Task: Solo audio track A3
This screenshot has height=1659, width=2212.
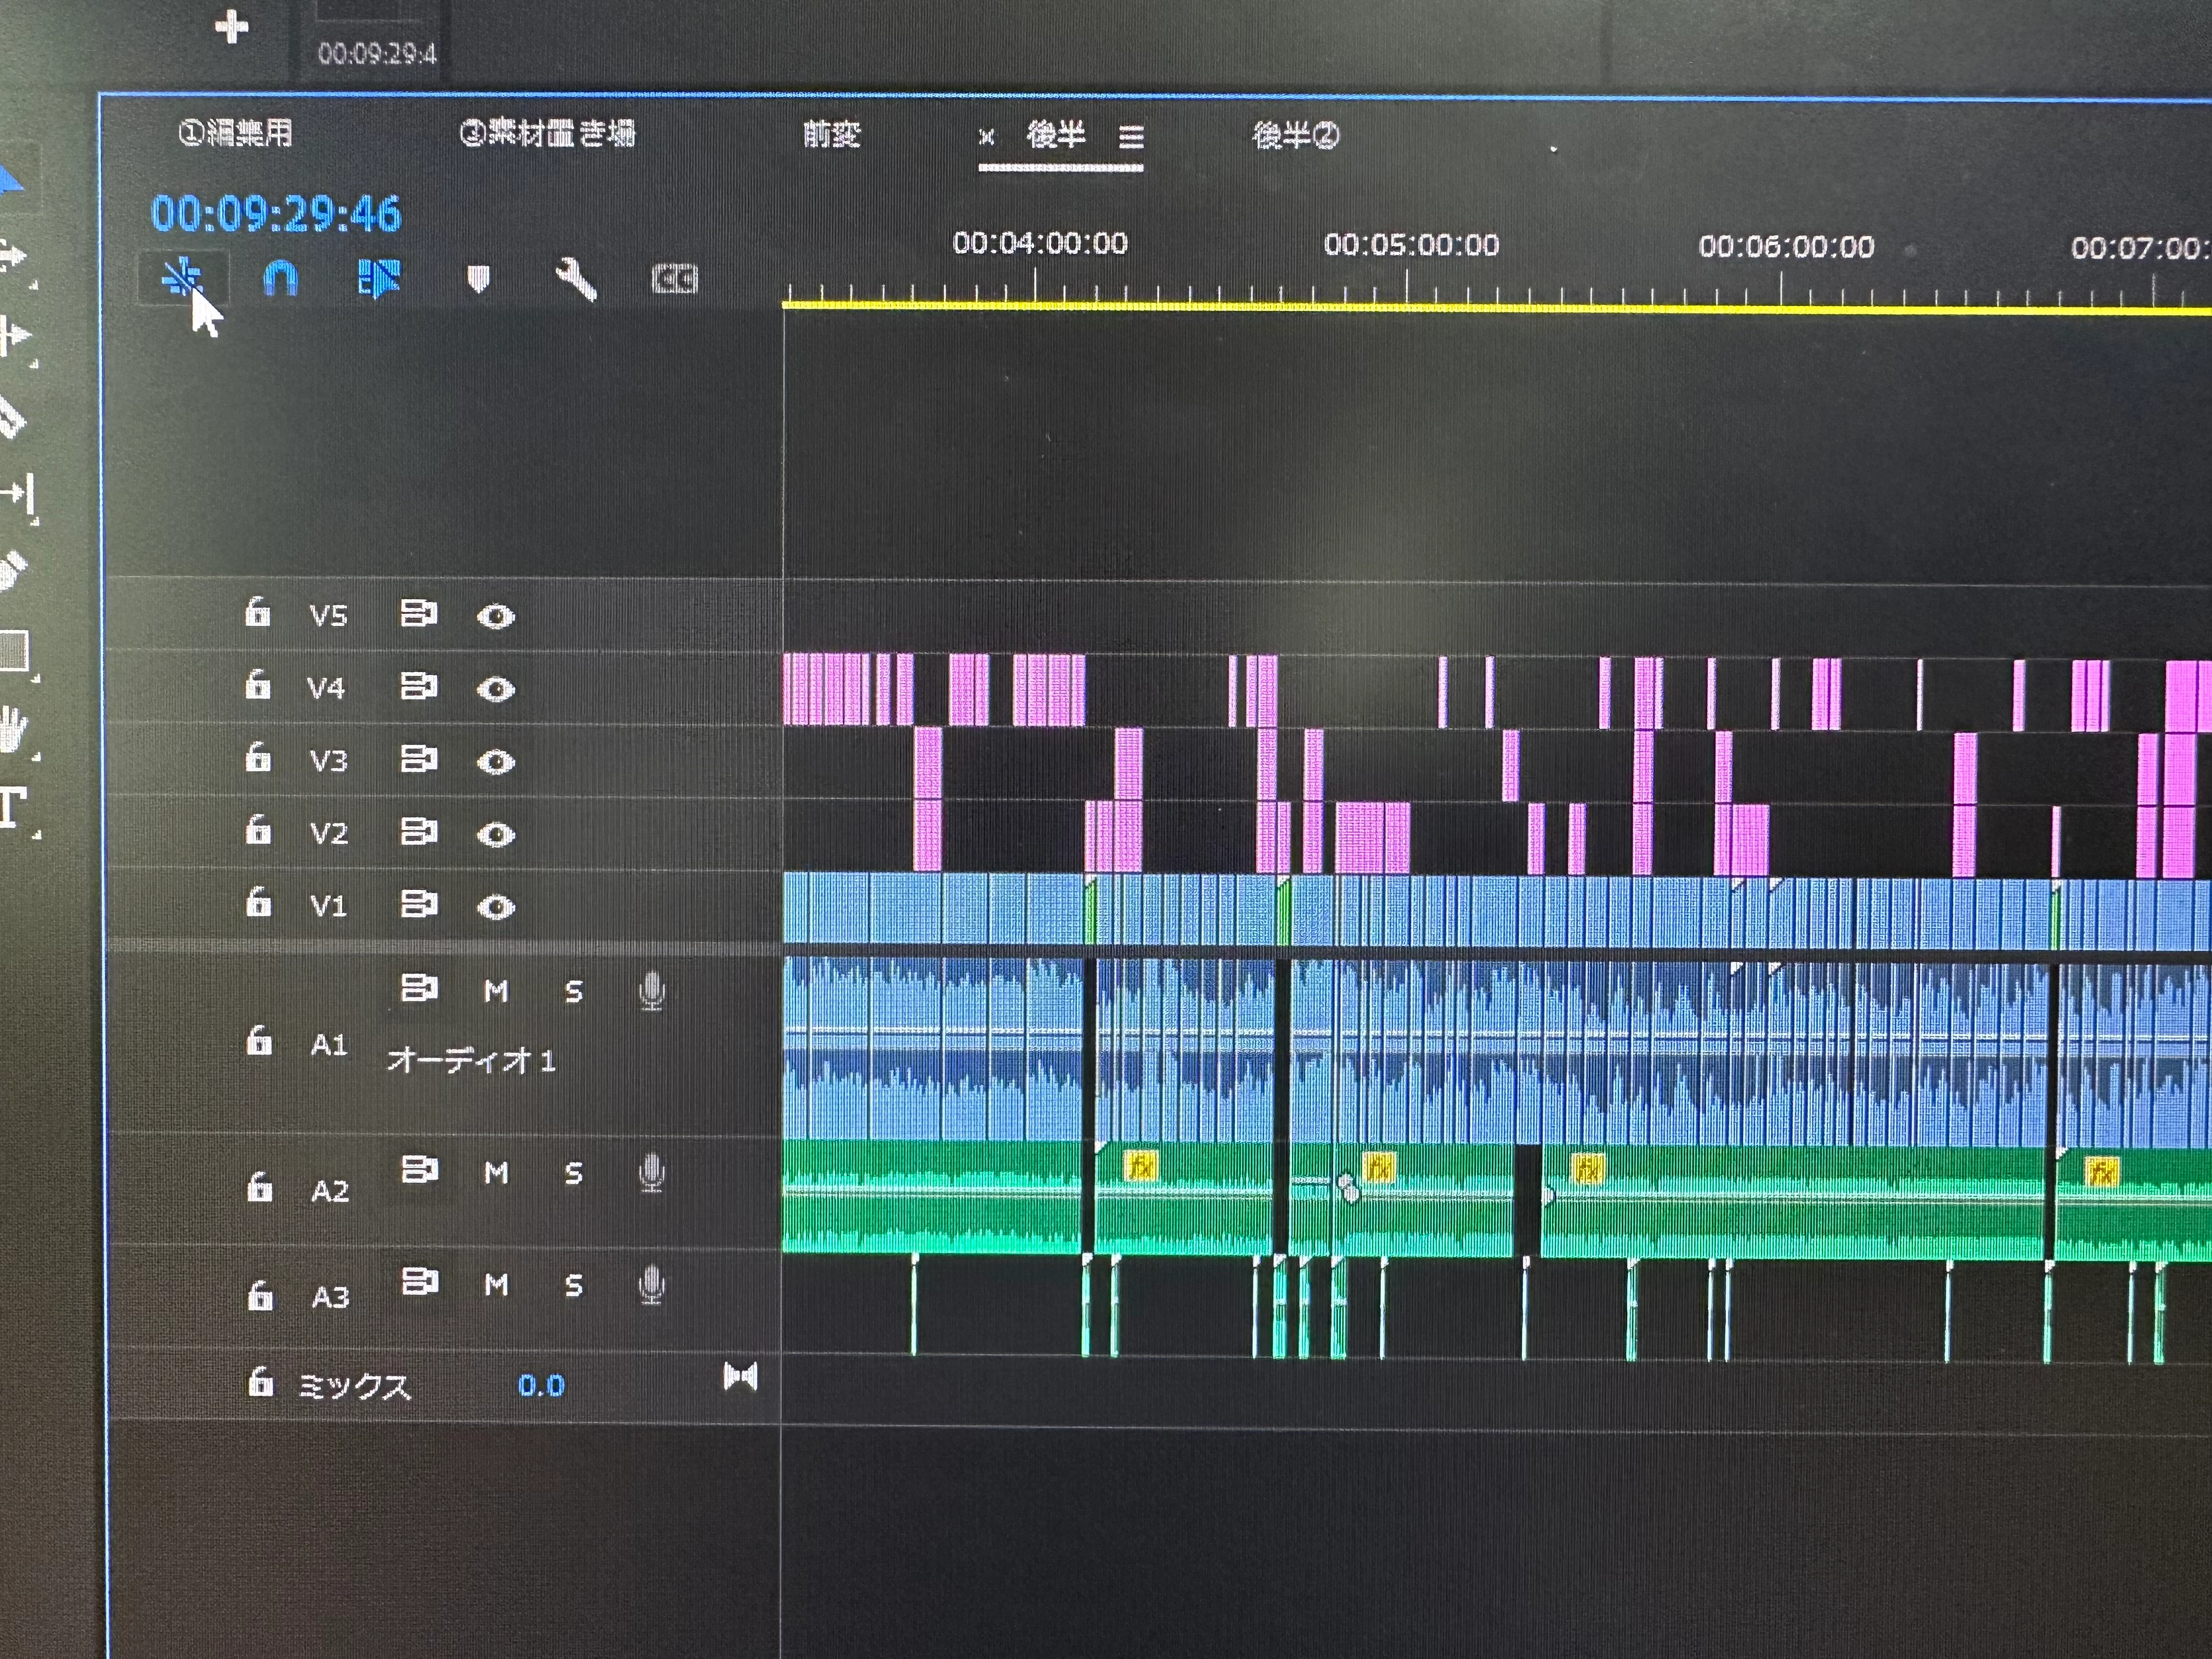Action: [573, 1285]
